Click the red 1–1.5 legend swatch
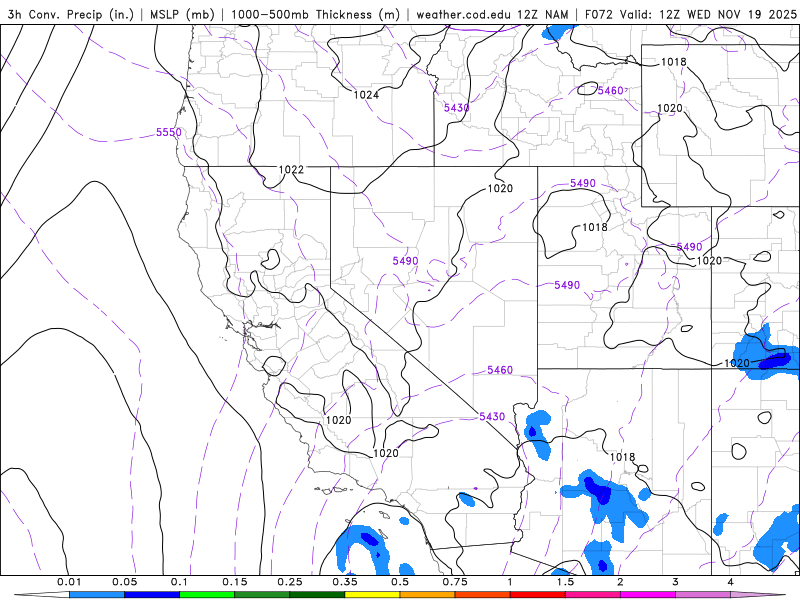This screenshot has width=800, height=600. point(538,595)
